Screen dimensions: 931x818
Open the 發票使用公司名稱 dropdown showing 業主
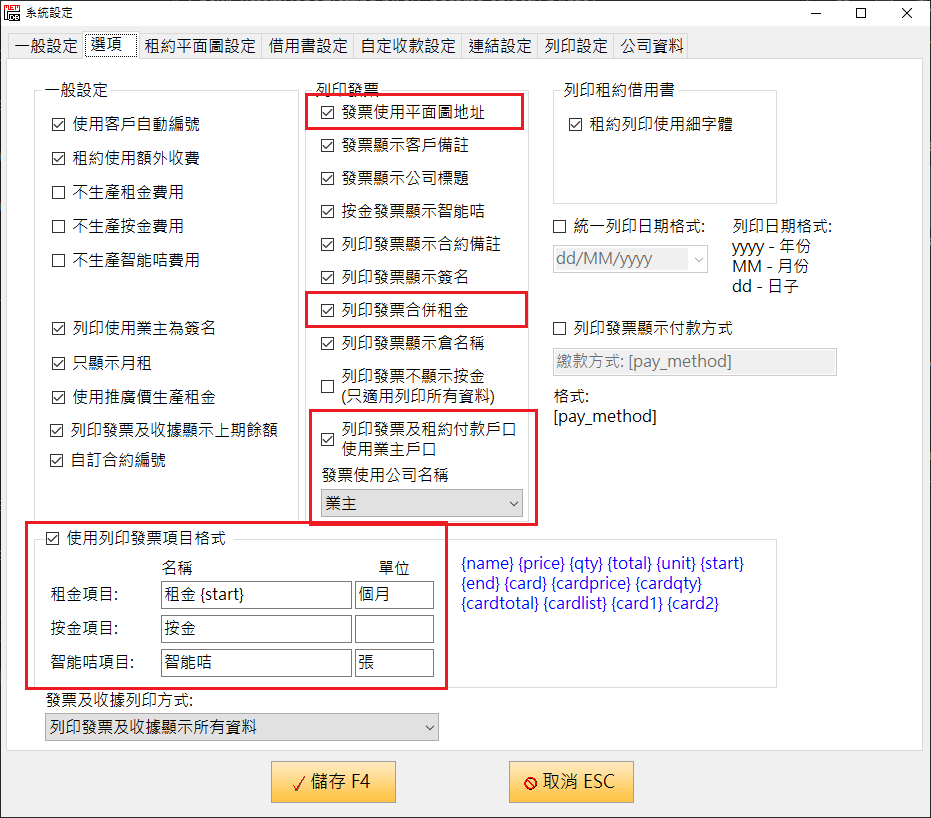pyautogui.click(x=421, y=504)
